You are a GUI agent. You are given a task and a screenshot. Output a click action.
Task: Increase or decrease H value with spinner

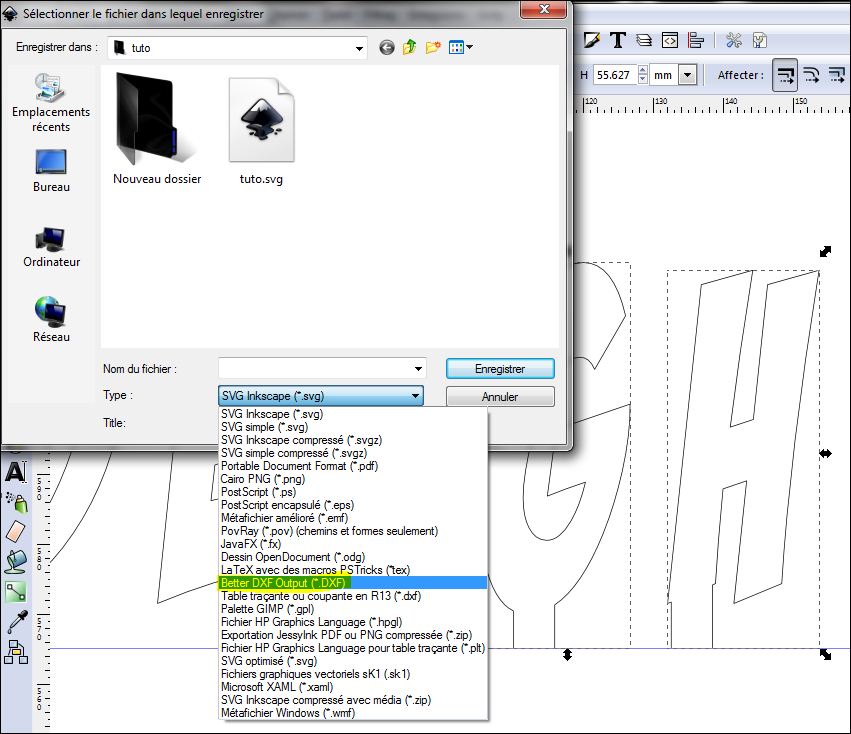pos(643,75)
